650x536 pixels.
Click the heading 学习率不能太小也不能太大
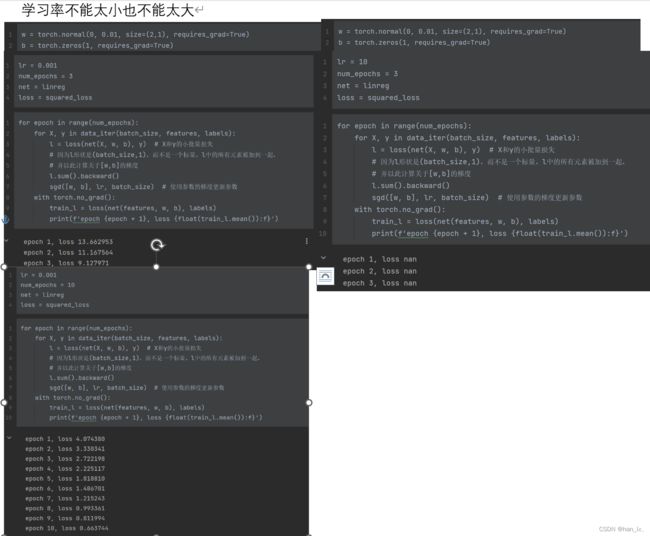[108, 10]
